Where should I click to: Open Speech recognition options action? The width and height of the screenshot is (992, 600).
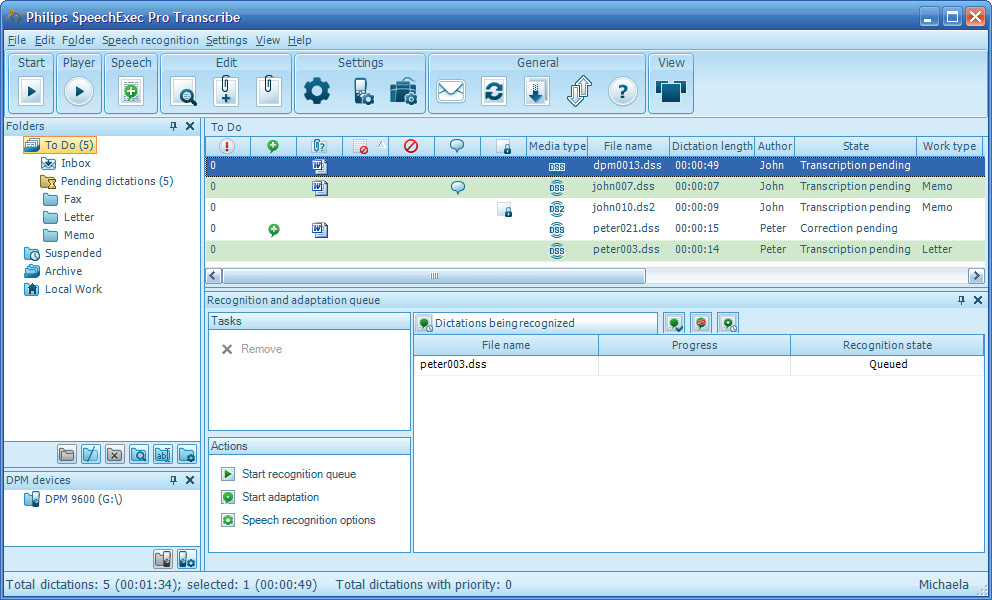tap(298, 520)
